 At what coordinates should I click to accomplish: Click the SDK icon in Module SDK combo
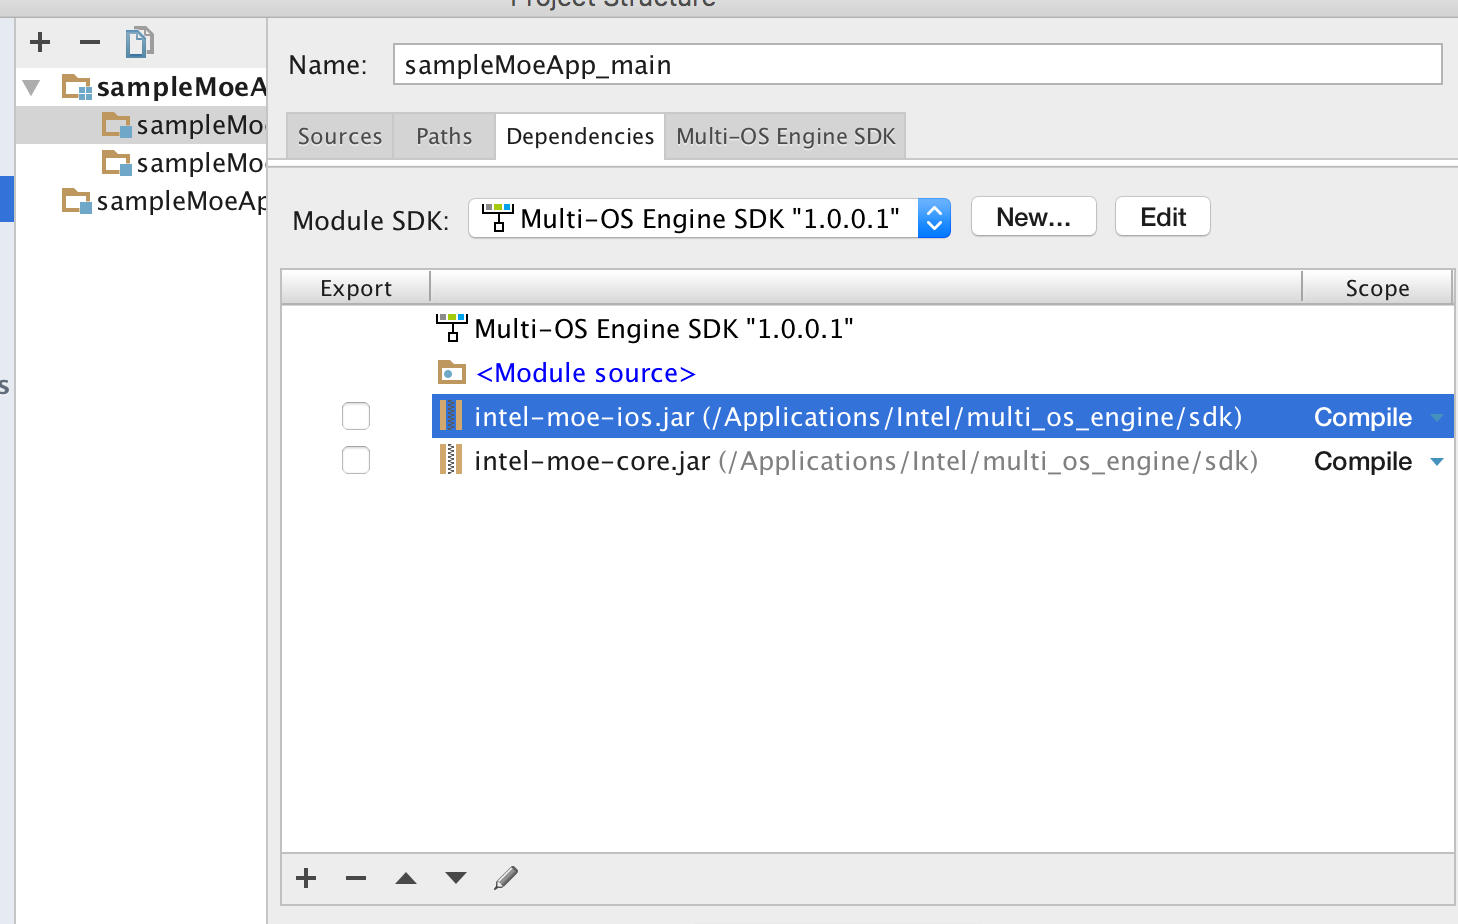(x=497, y=218)
